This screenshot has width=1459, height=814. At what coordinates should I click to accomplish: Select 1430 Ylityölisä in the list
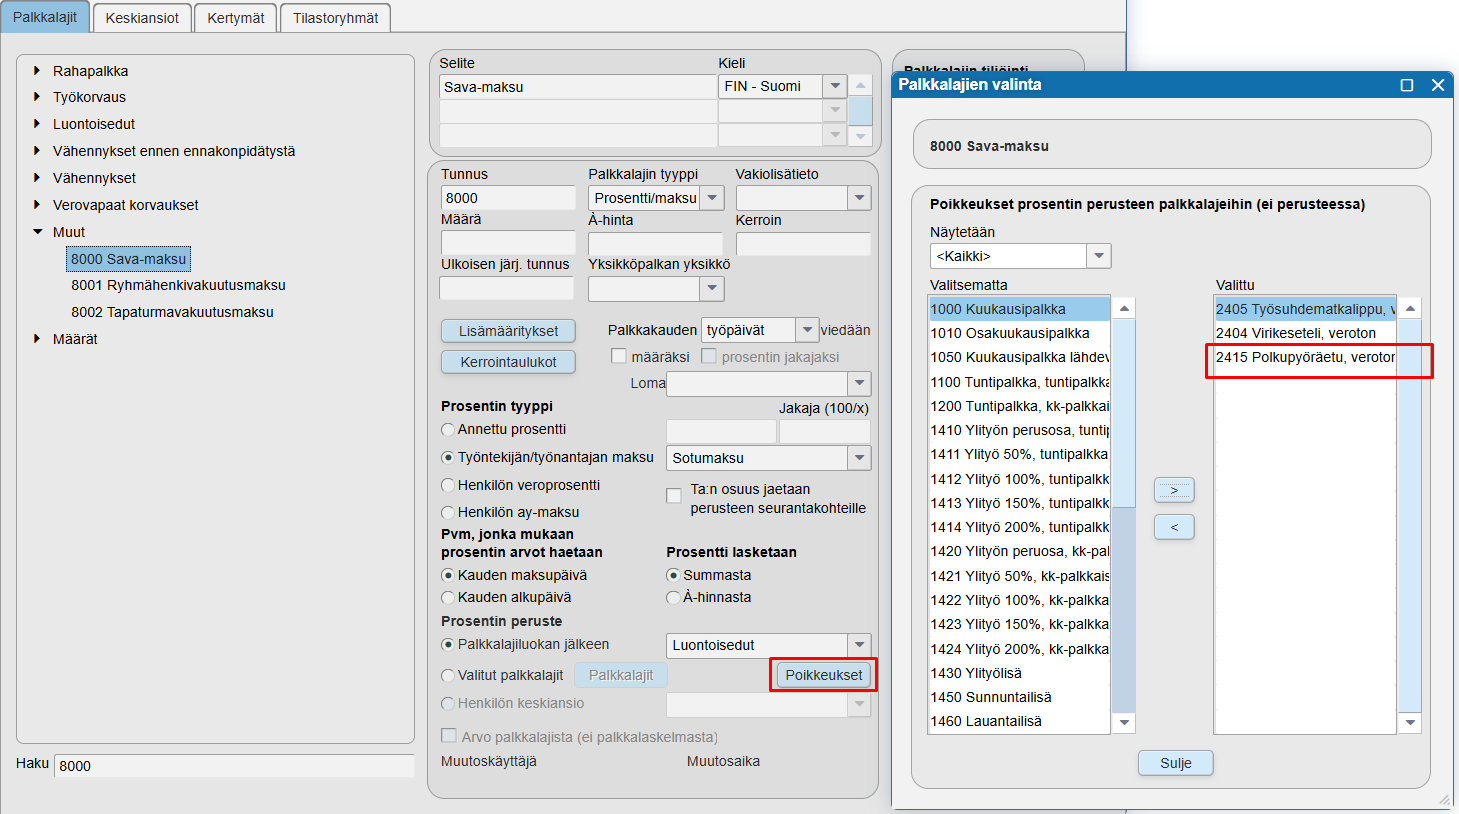(x=1020, y=673)
